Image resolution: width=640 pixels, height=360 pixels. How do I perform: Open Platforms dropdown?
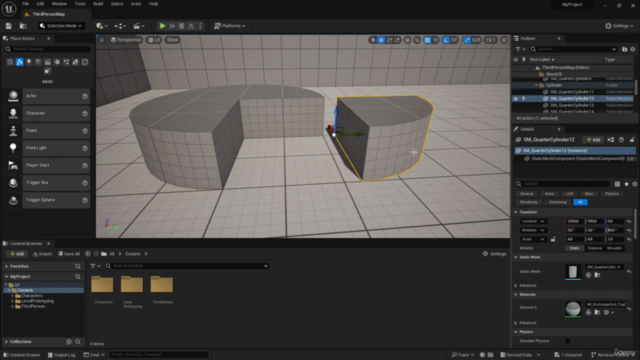point(230,26)
